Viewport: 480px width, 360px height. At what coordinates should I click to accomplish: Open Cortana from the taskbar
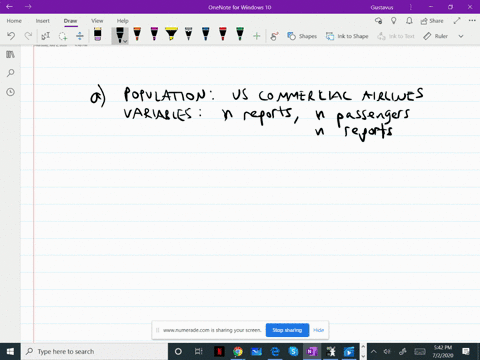178,351
